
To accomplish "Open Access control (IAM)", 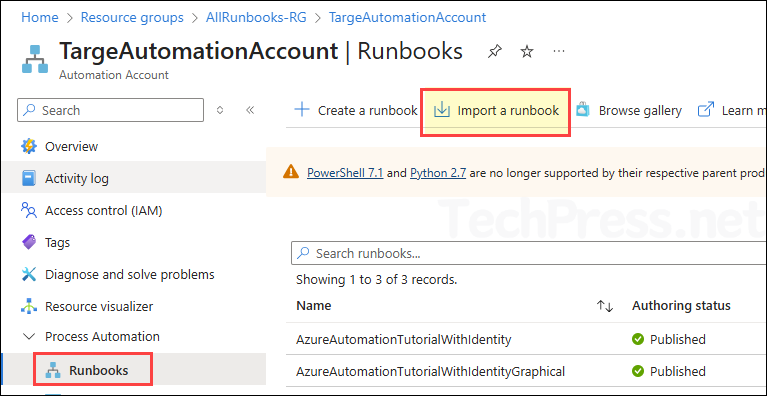I will [x=104, y=211].
